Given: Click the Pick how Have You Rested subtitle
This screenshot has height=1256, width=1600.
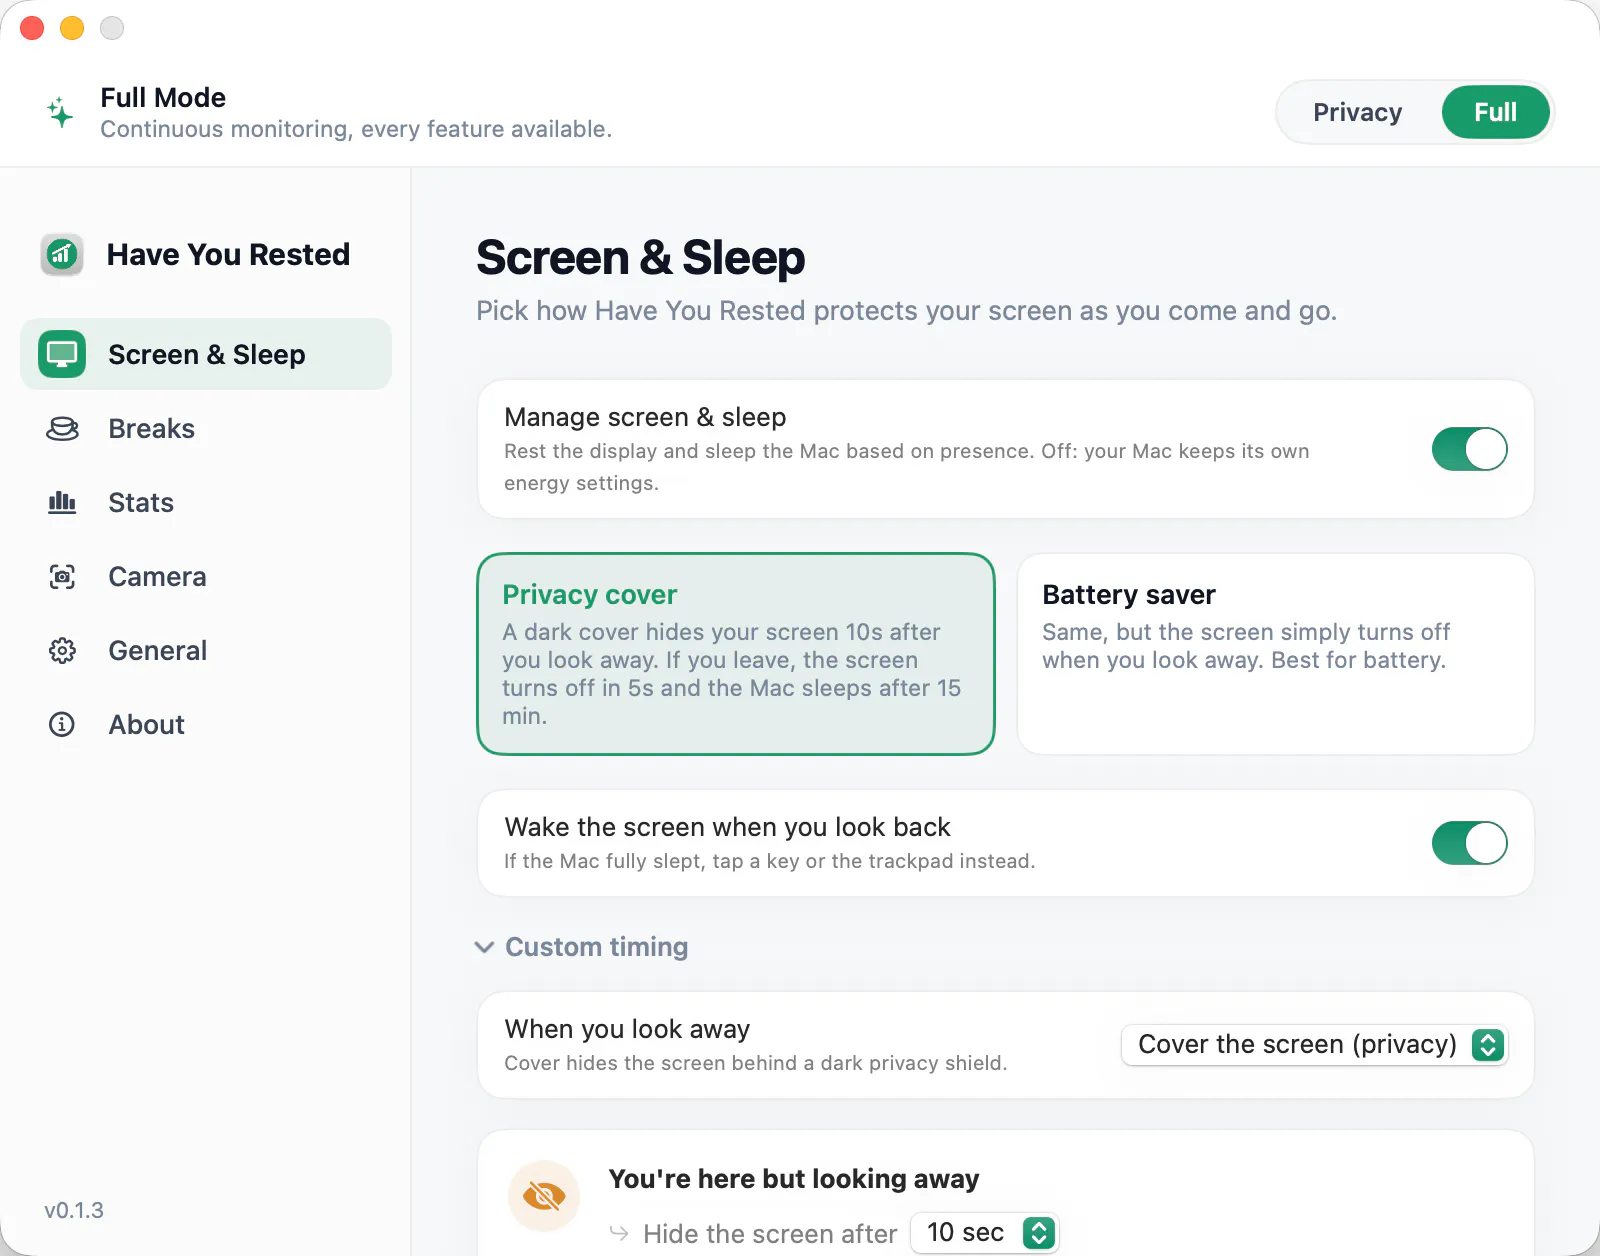Looking at the screenshot, I should pyautogui.click(x=906, y=311).
